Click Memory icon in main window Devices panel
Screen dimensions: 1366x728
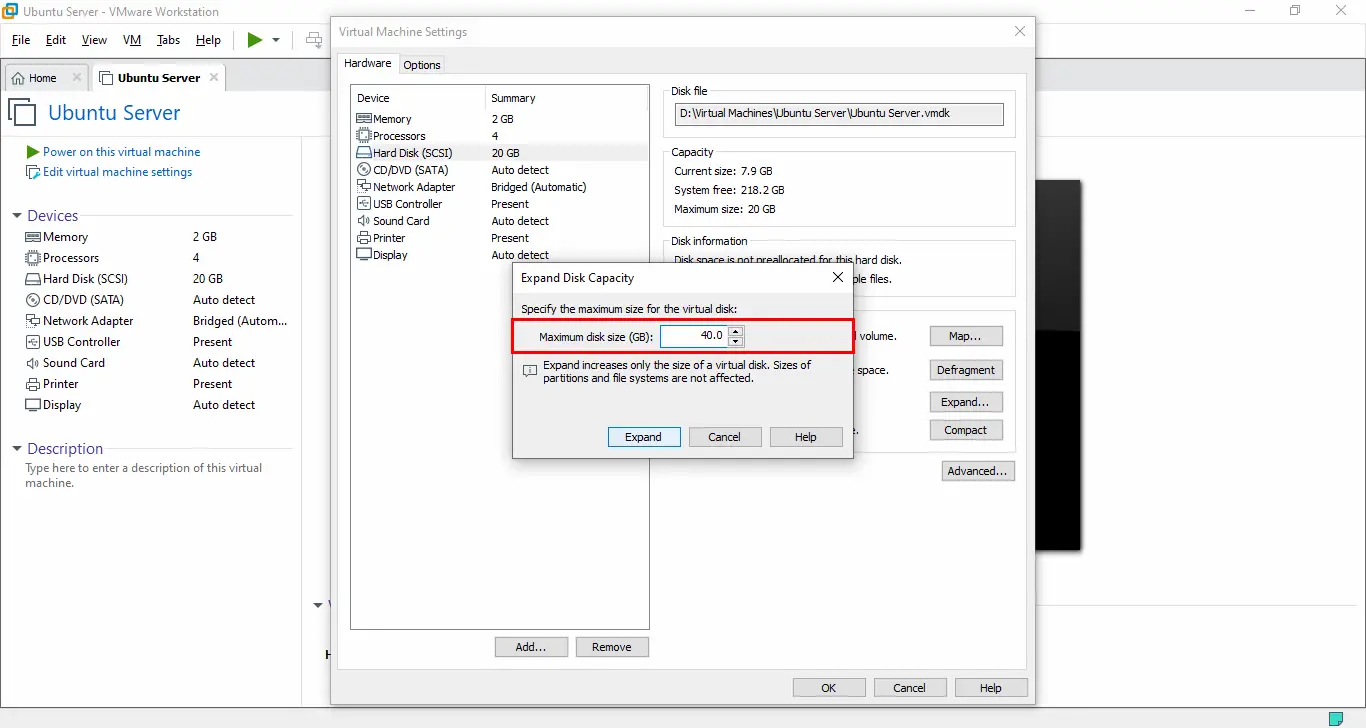pyautogui.click(x=33, y=237)
